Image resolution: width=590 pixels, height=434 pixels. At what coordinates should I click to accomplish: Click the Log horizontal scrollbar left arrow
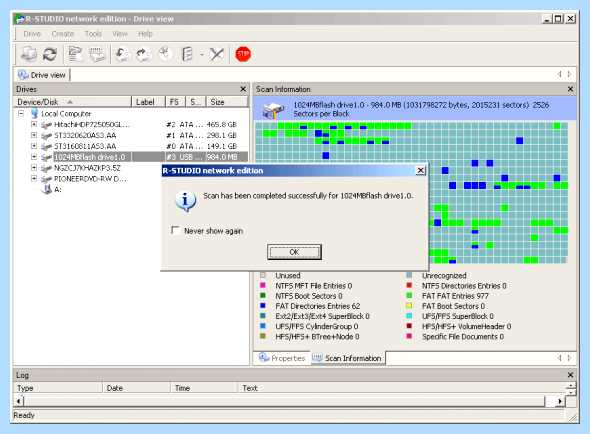(18, 402)
